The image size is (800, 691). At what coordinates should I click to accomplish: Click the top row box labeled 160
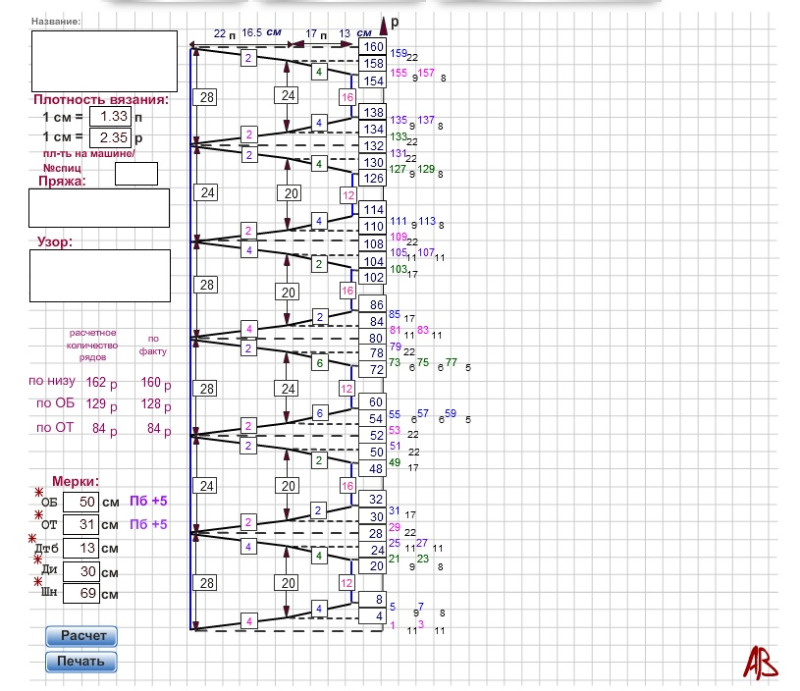click(374, 48)
